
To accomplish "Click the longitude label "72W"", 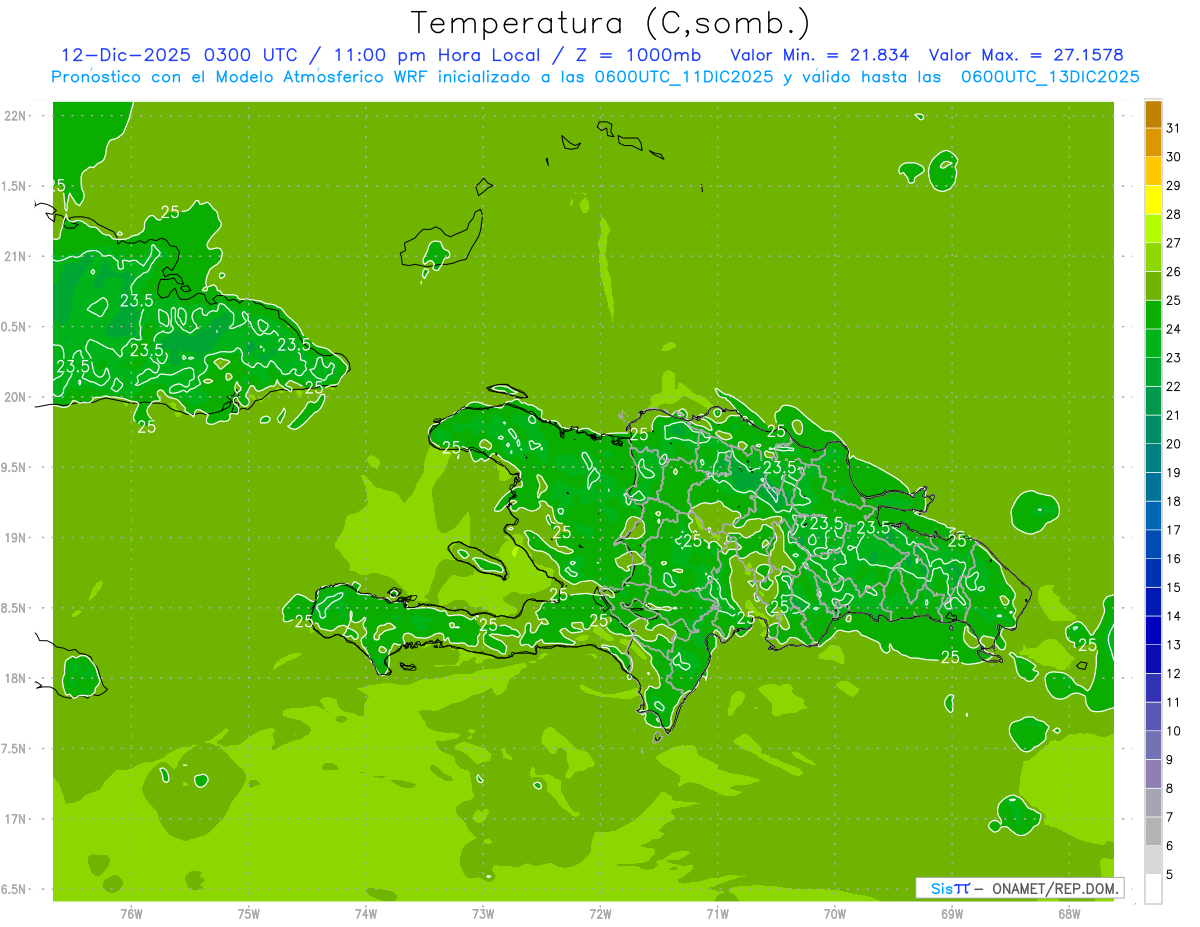I will (x=600, y=914).
